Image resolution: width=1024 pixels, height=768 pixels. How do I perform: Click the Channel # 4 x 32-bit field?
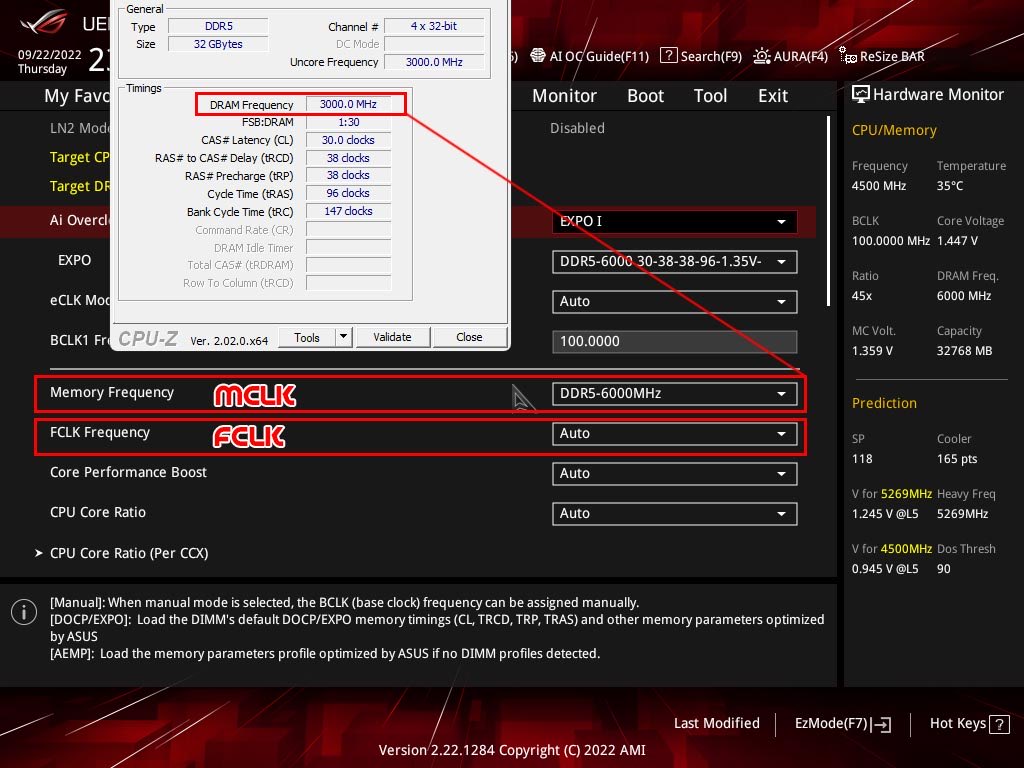coord(434,26)
